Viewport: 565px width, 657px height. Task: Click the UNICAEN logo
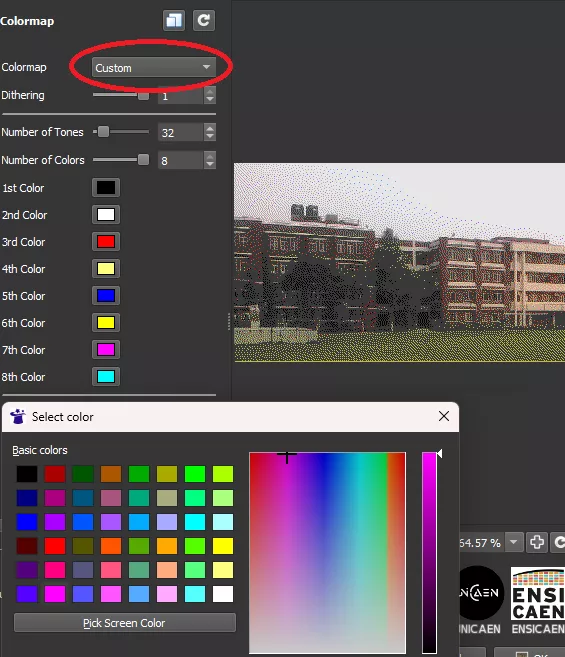pos(480,592)
